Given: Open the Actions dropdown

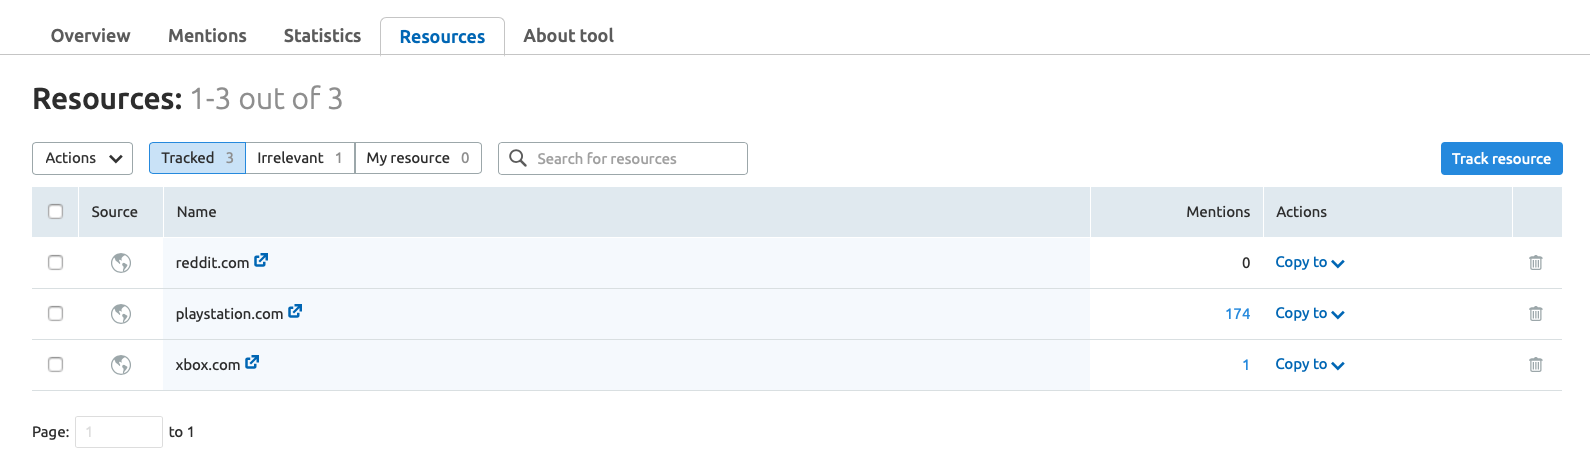Looking at the screenshot, I should tap(83, 158).
